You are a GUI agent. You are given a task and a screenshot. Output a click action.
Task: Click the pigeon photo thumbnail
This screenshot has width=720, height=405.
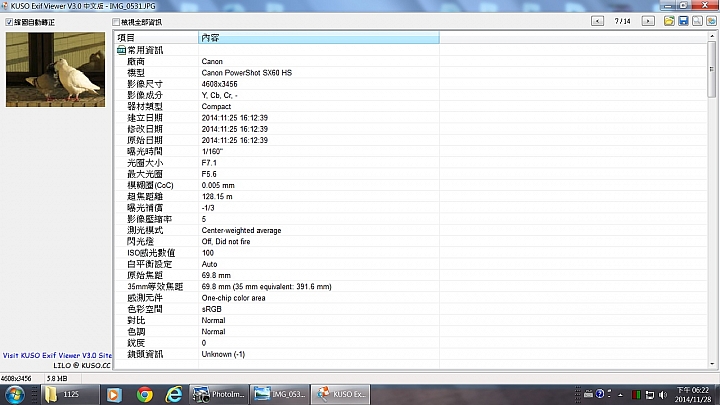pos(55,69)
